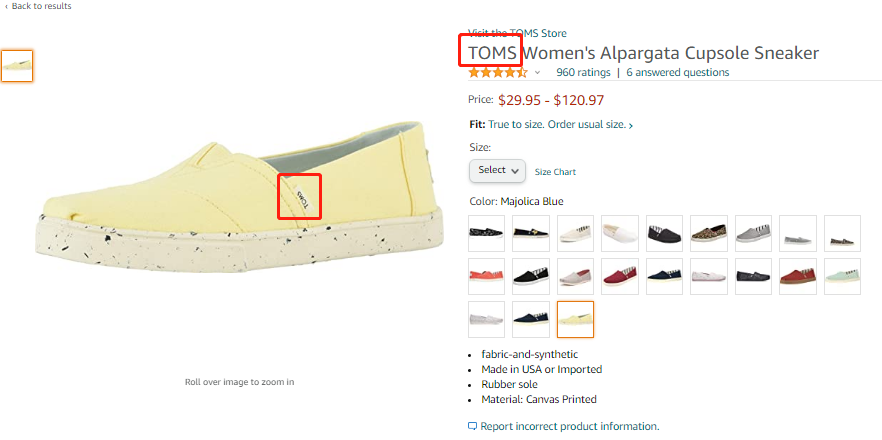
Task: View the 6 answered questions
Action: [677, 72]
